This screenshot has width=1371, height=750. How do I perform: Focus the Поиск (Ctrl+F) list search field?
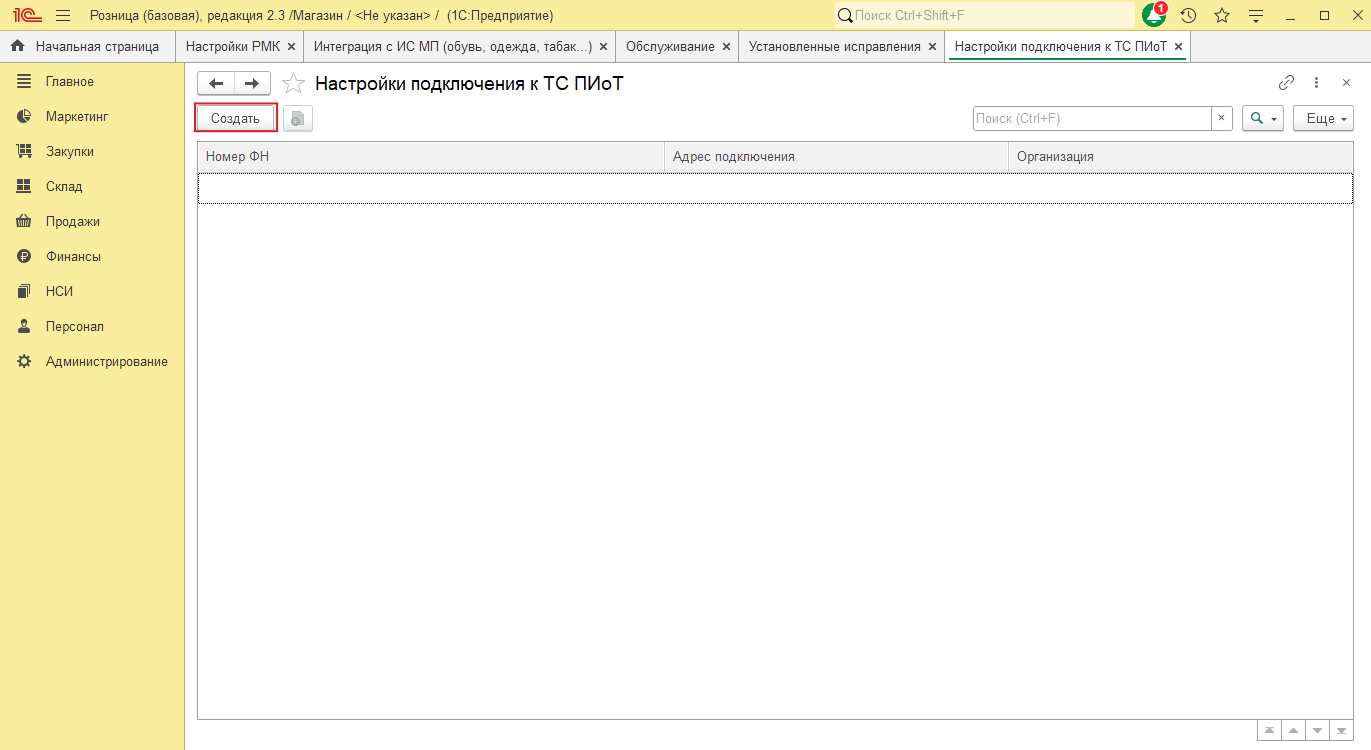point(1092,118)
